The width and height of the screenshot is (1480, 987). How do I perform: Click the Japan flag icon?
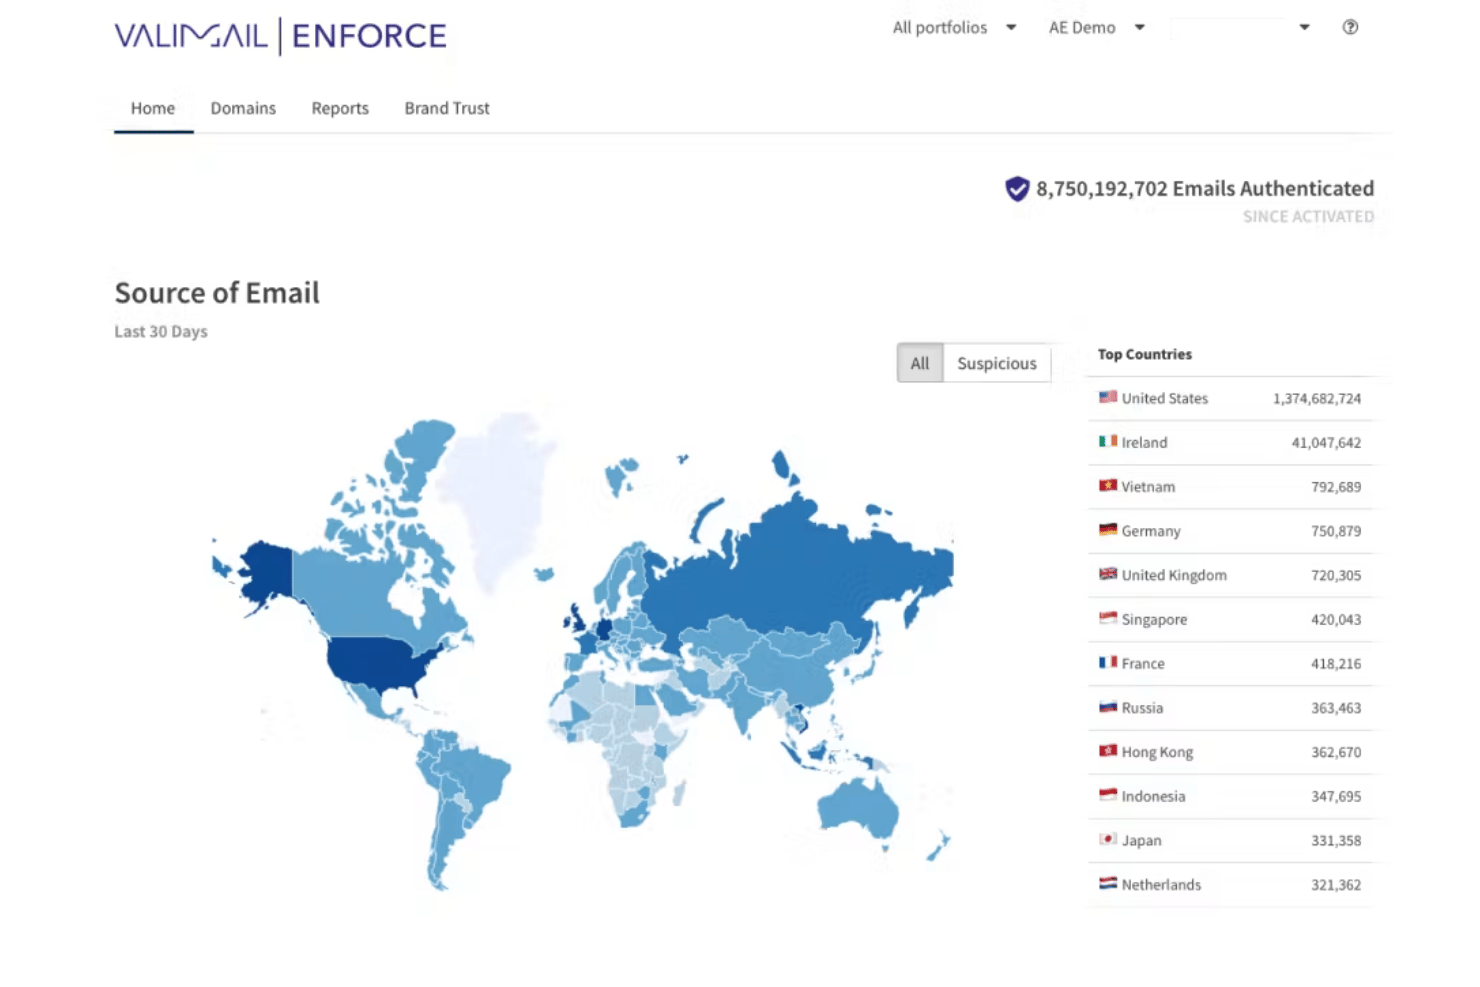click(x=1108, y=839)
